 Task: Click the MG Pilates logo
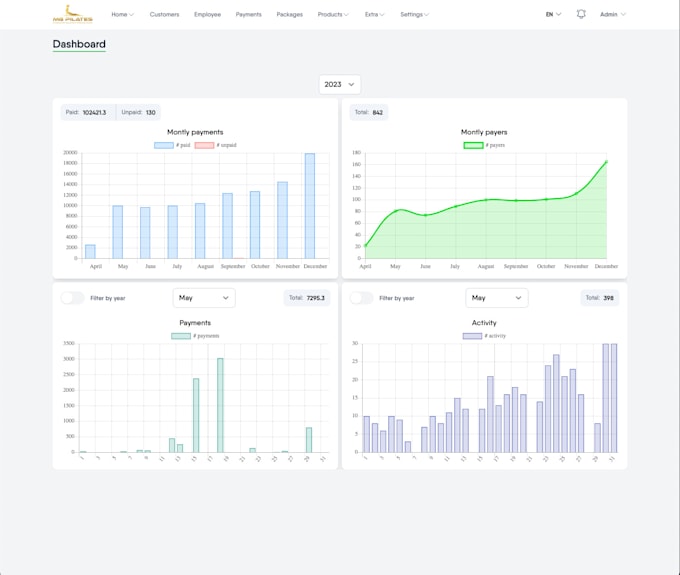coord(72,14)
